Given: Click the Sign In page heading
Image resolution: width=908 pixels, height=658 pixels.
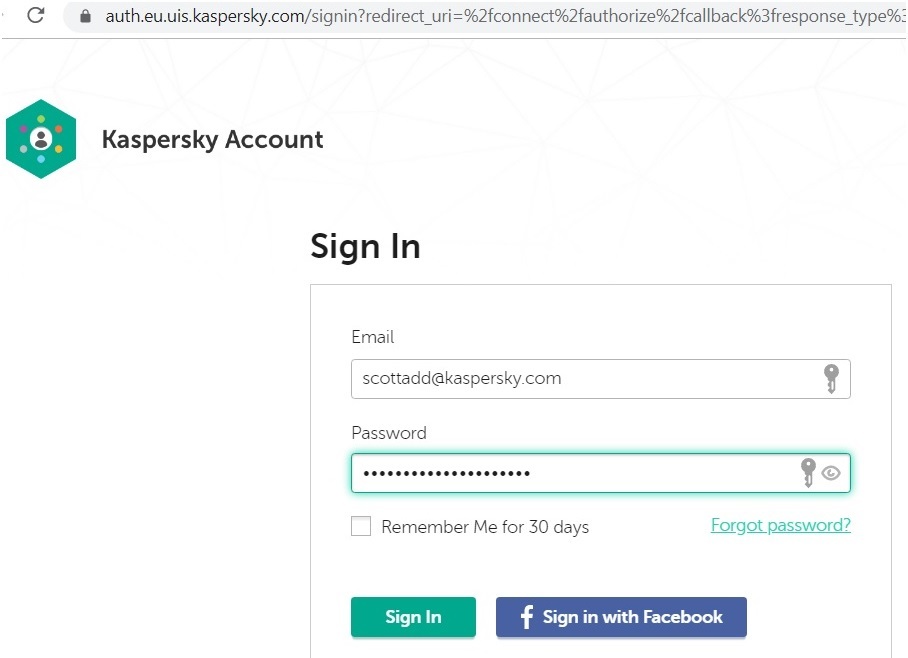Looking at the screenshot, I should point(365,247).
